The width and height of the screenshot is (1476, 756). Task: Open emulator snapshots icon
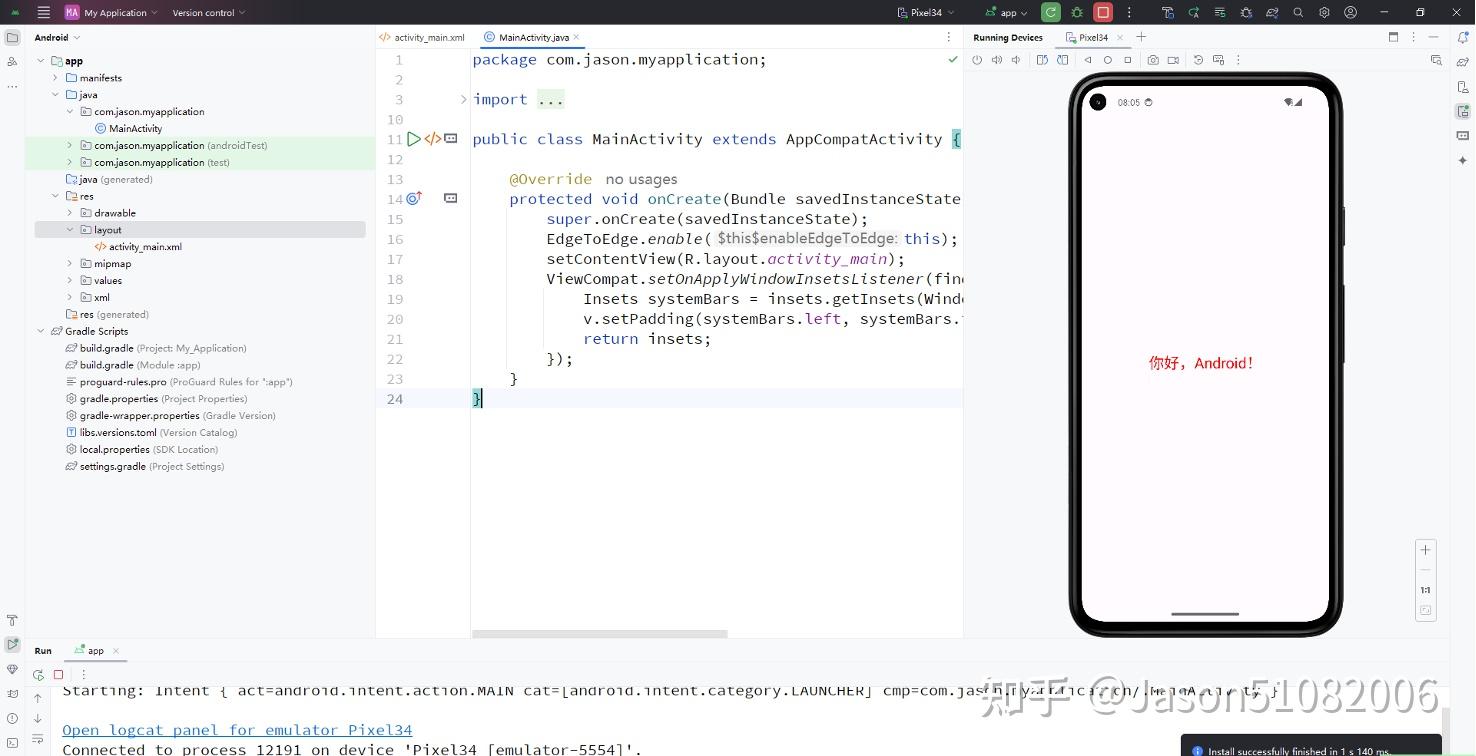[x=1199, y=60]
